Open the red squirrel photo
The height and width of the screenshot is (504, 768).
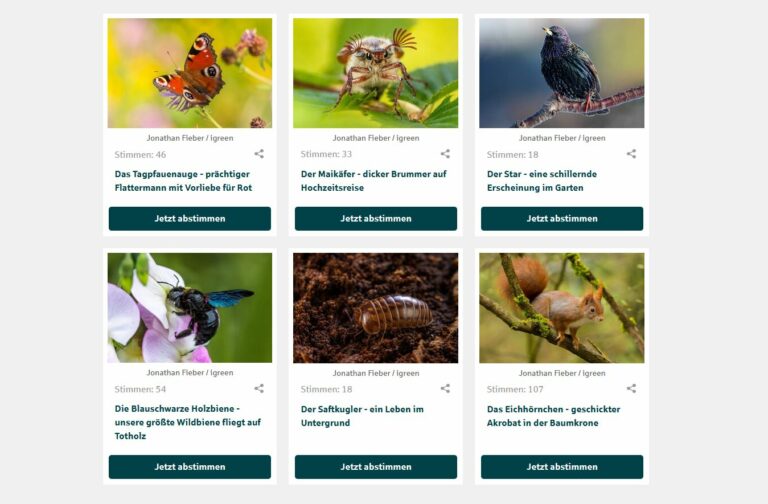562,308
